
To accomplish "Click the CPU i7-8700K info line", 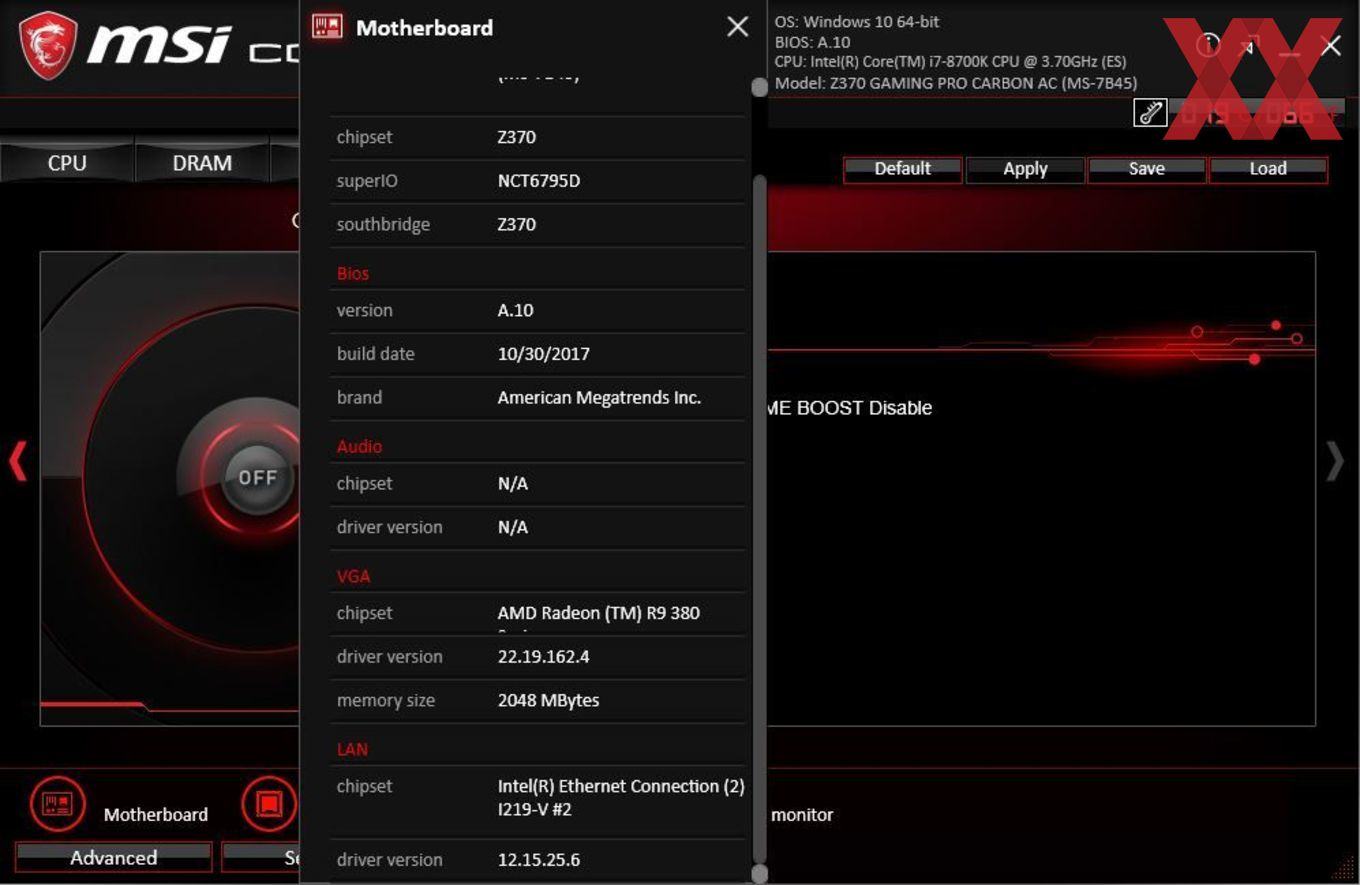I will (950, 62).
